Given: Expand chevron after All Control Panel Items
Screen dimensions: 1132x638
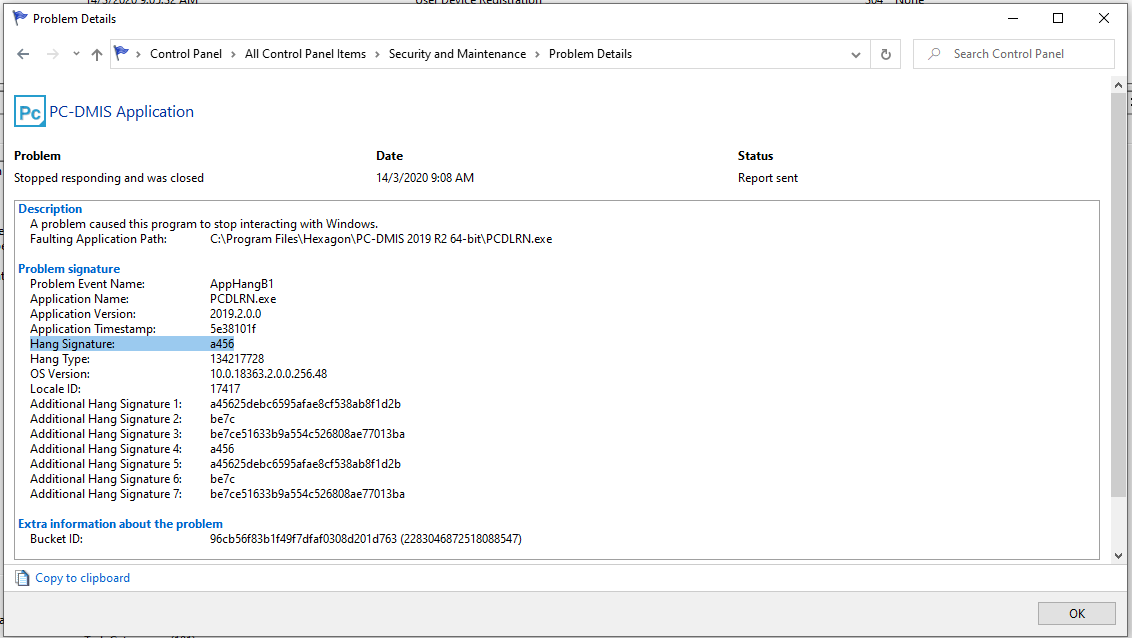Looking at the screenshot, I should 377,54.
